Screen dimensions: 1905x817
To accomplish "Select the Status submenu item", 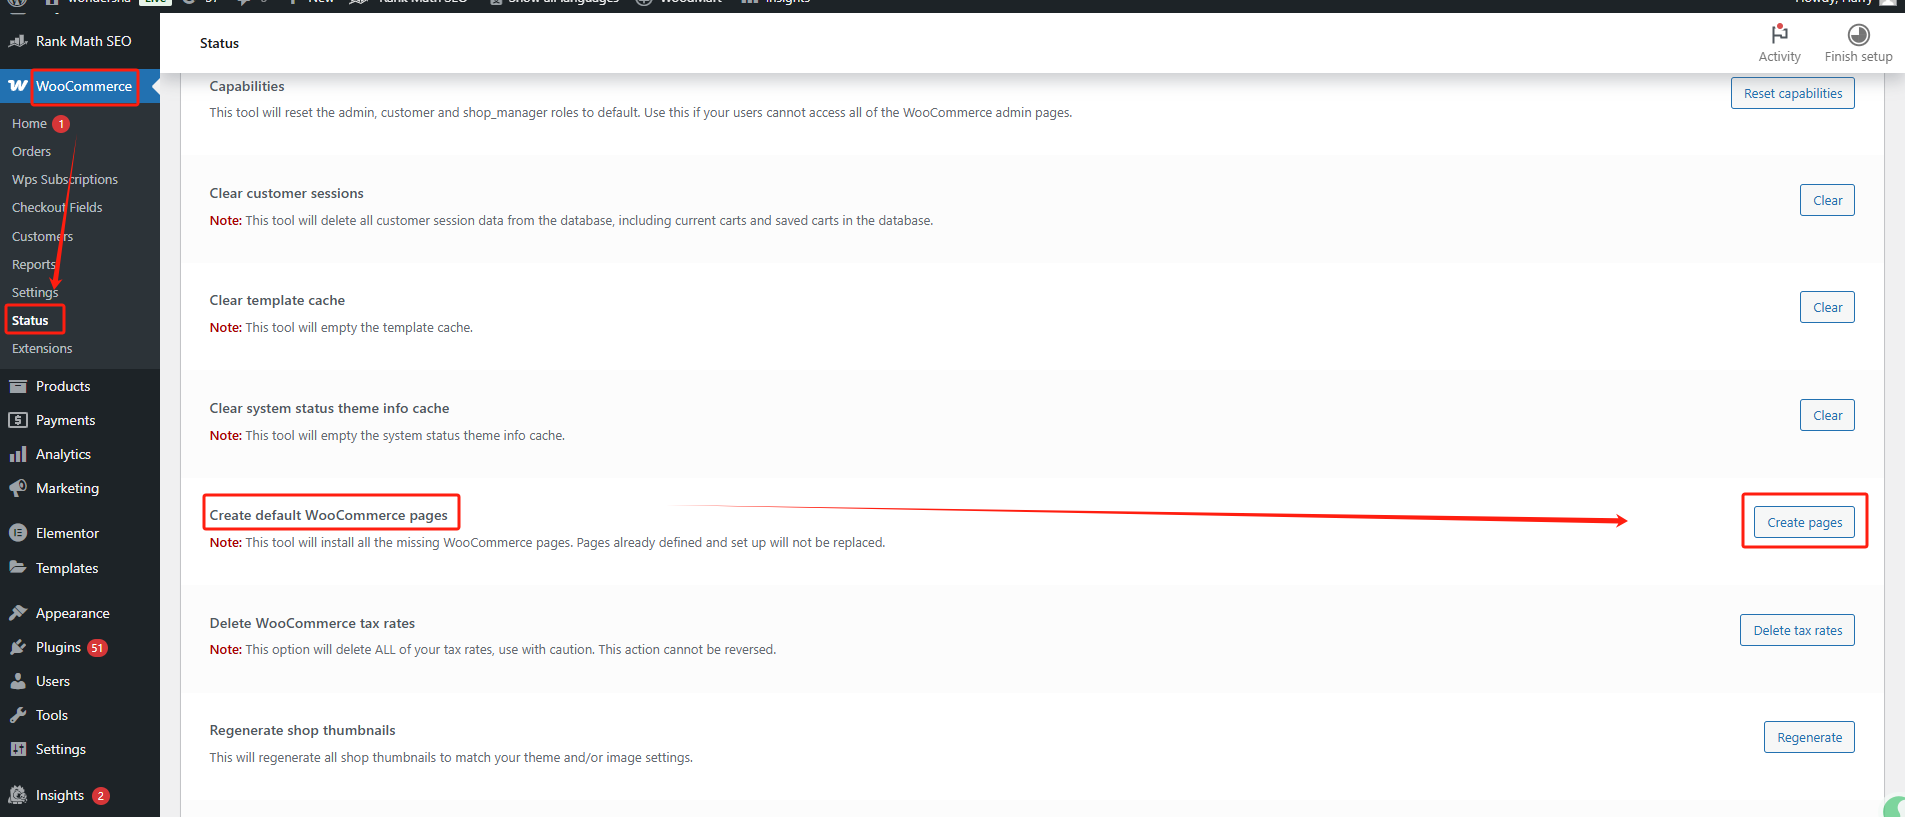I will point(30,321).
